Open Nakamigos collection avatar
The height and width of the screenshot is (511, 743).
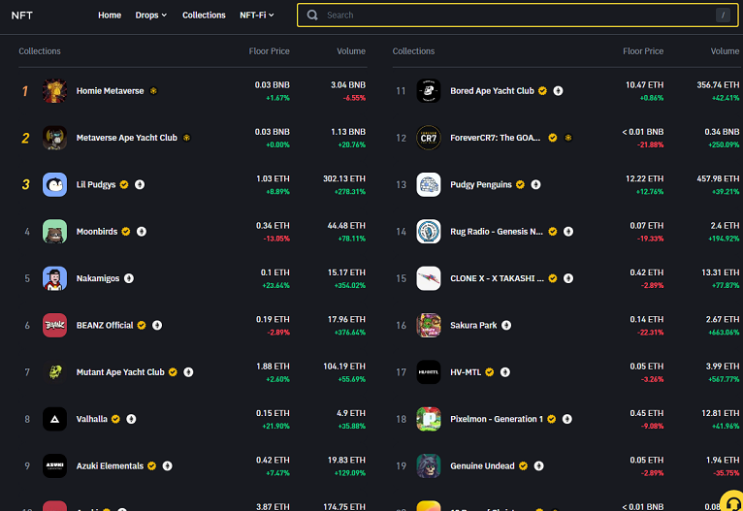pos(54,278)
